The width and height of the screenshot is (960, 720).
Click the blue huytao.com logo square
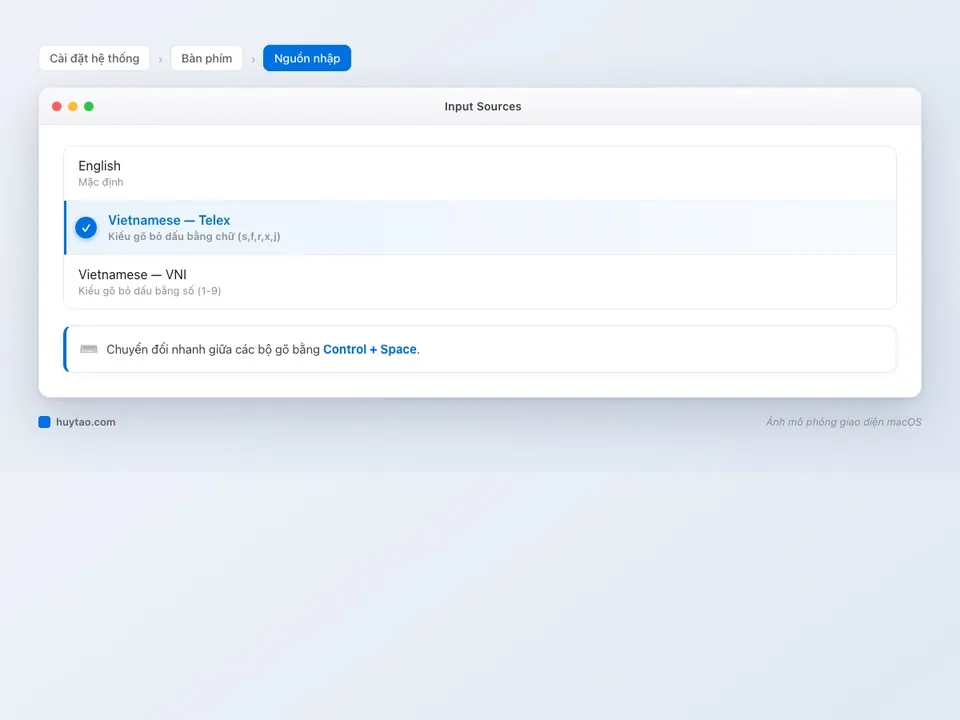tap(44, 422)
